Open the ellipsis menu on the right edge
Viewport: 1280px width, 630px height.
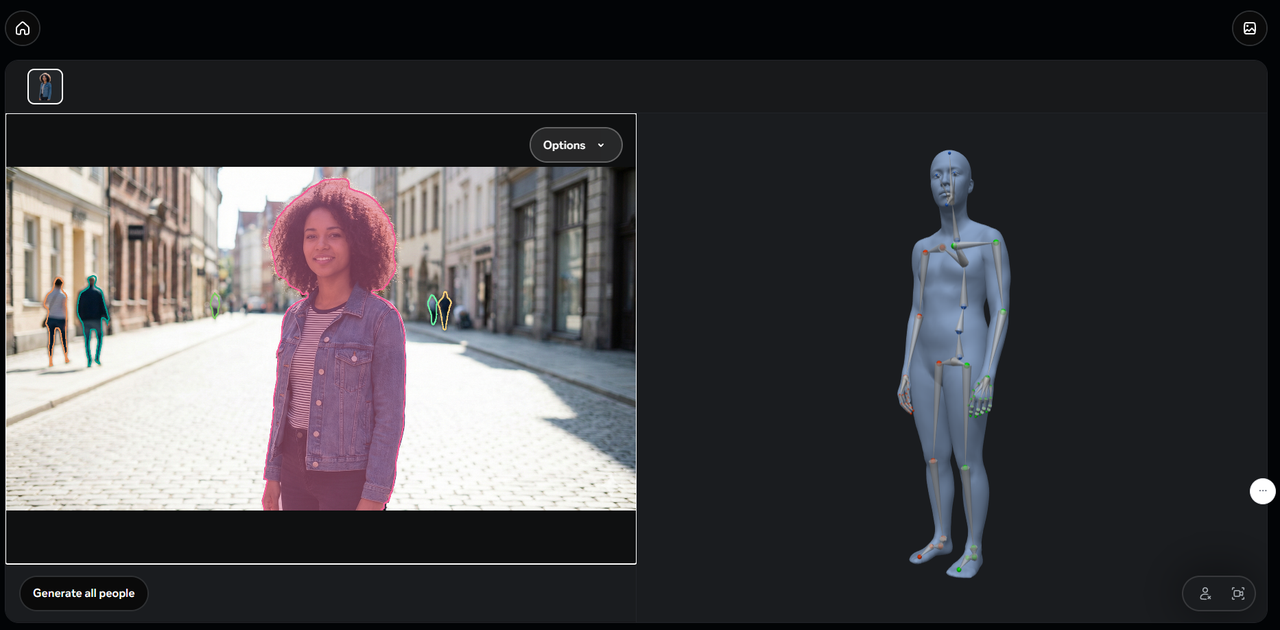(x=1262, y=490)
